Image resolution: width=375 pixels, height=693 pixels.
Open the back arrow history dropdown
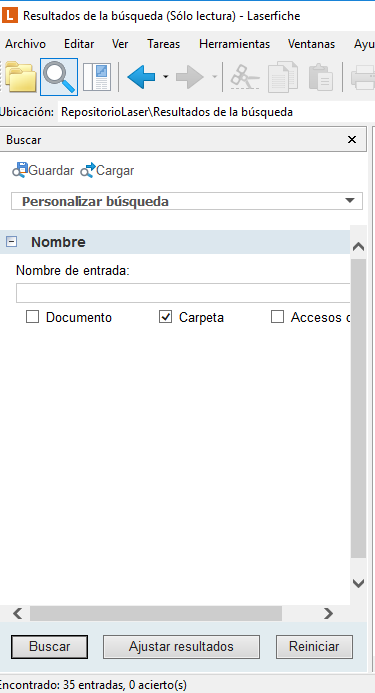click(x=165, y=77)
